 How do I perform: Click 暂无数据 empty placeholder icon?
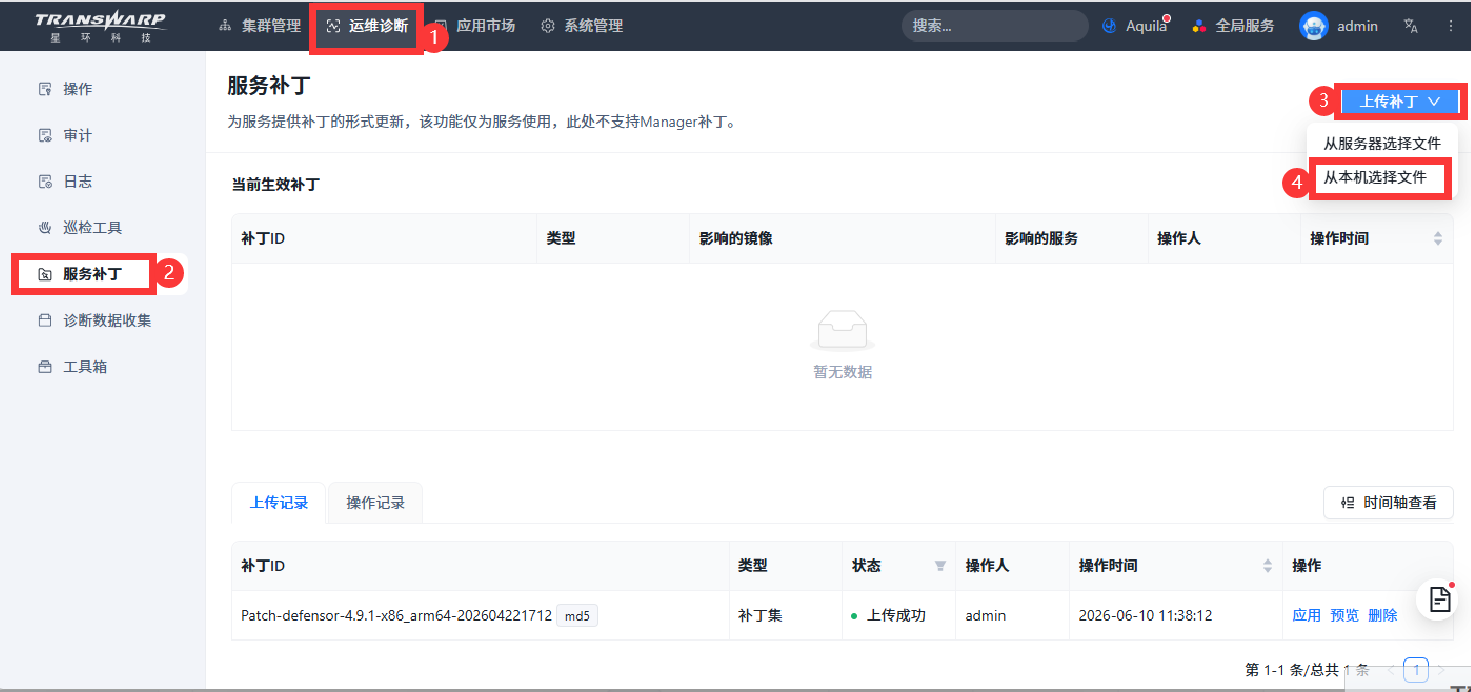click(842, 330)
